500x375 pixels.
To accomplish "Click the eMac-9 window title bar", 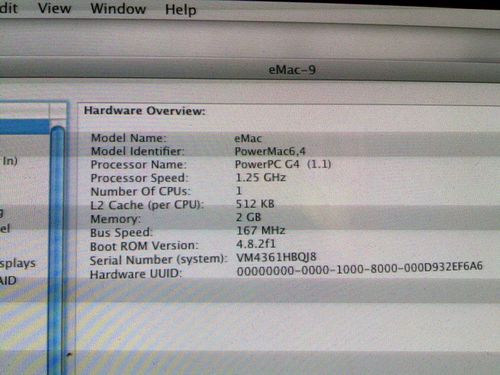I will click(x=292, y=70).
